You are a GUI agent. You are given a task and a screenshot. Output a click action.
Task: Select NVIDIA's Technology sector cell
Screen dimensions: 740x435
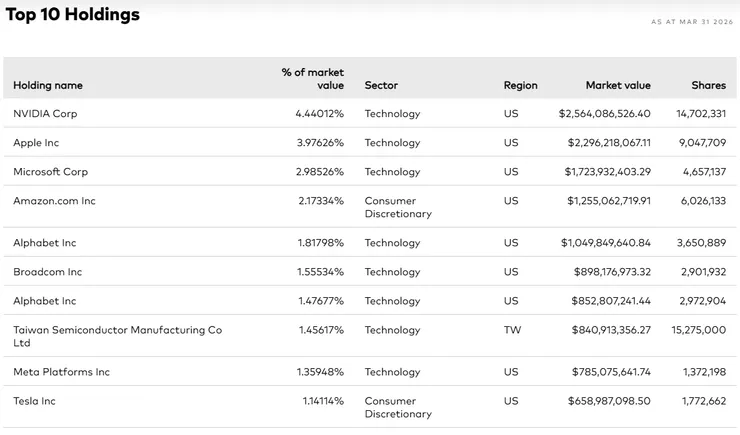click(x=392, y=114)
